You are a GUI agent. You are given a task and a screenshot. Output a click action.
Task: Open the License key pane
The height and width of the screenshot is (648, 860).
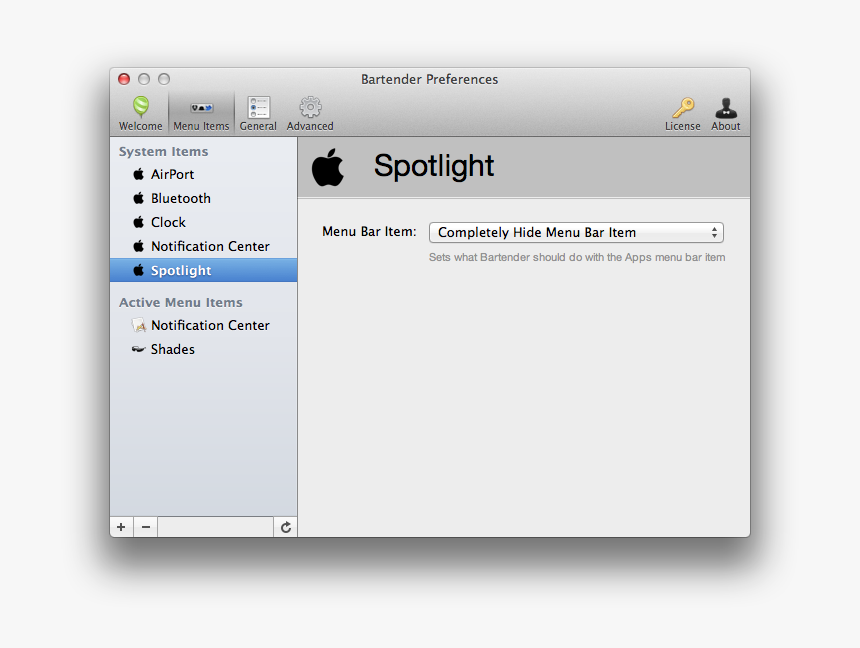click(682, 114)
